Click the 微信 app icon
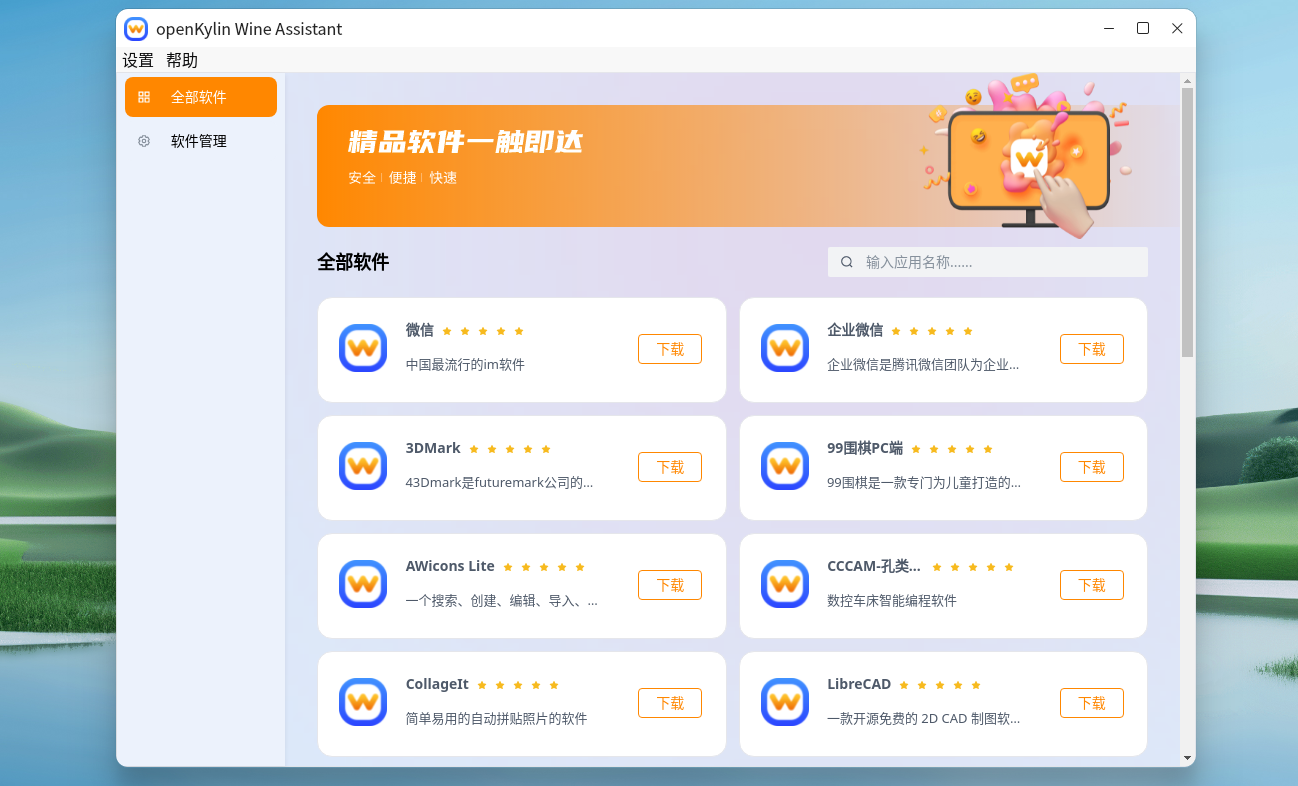This screenshot has height=786, width=1298. click(x=363, y=348)
